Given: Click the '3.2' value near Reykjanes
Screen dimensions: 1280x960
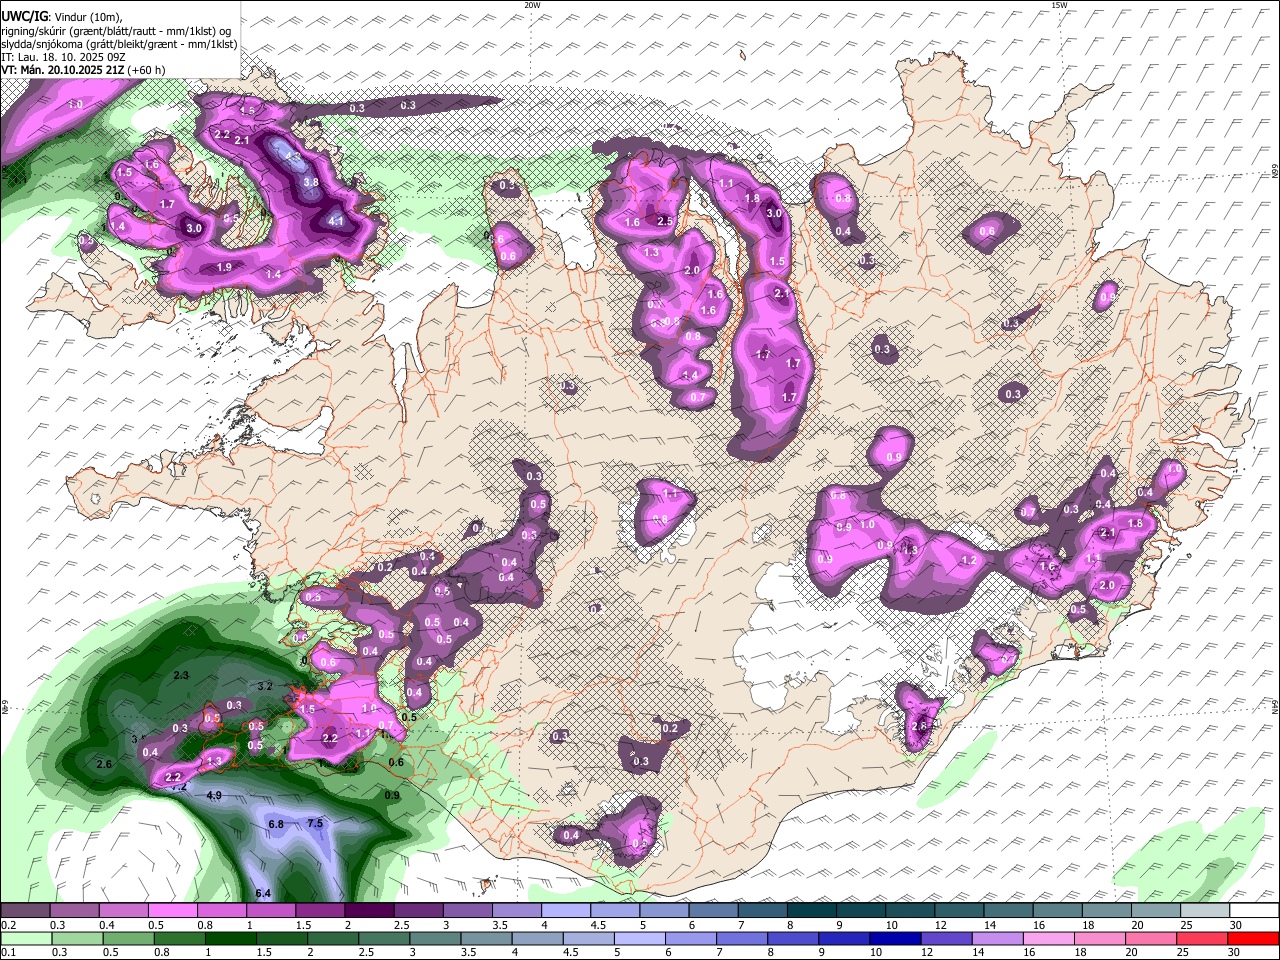Looking at the screenshot, I should pos(265,687).
